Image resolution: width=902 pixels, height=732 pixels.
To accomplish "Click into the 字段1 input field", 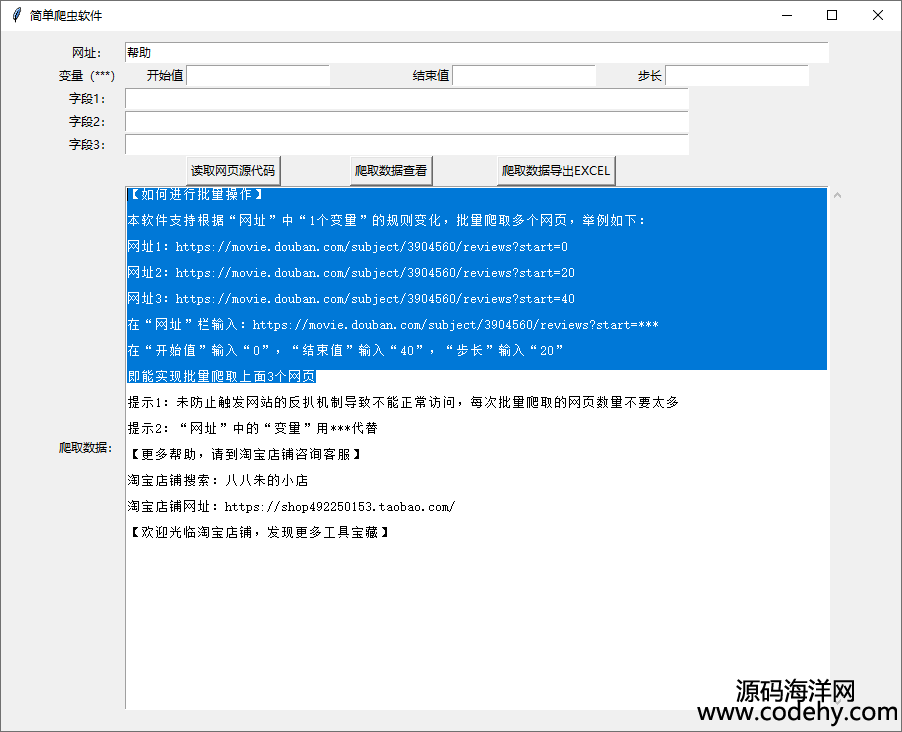I will pyautogui.click(x=406, y=99).
